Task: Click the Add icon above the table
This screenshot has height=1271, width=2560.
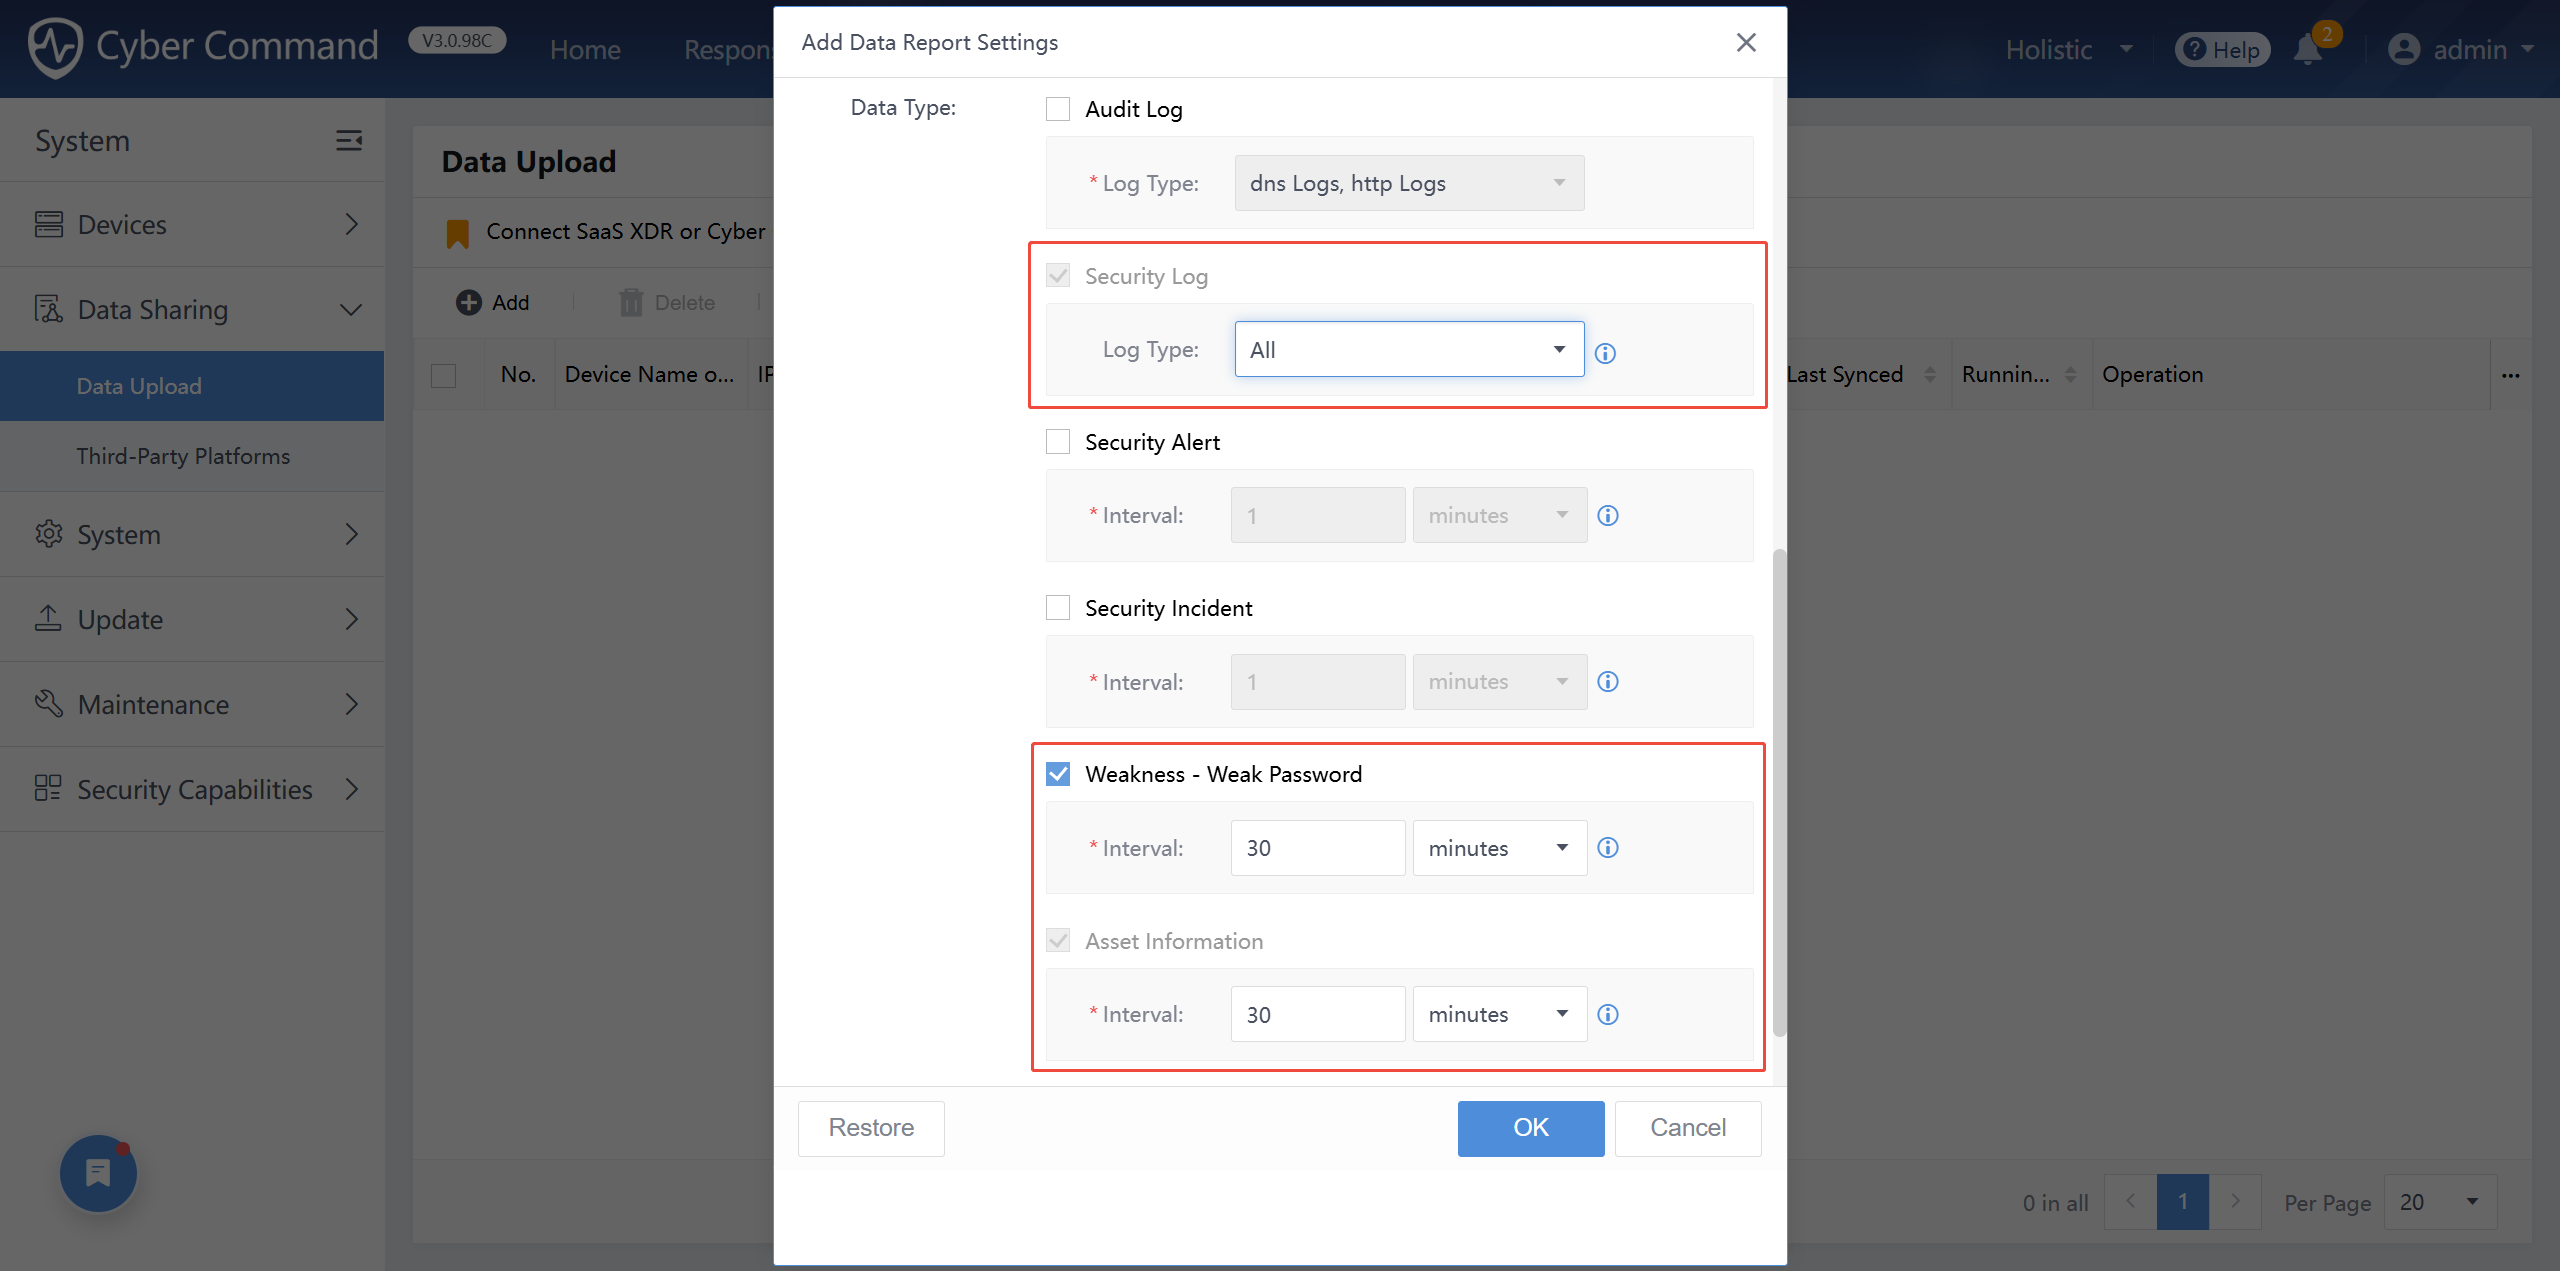Action: (x=469, y=301)
